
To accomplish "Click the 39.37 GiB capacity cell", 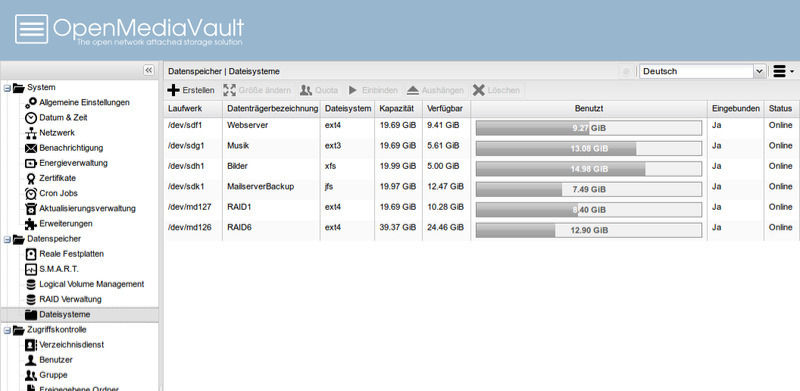I will tap(398, 228).
